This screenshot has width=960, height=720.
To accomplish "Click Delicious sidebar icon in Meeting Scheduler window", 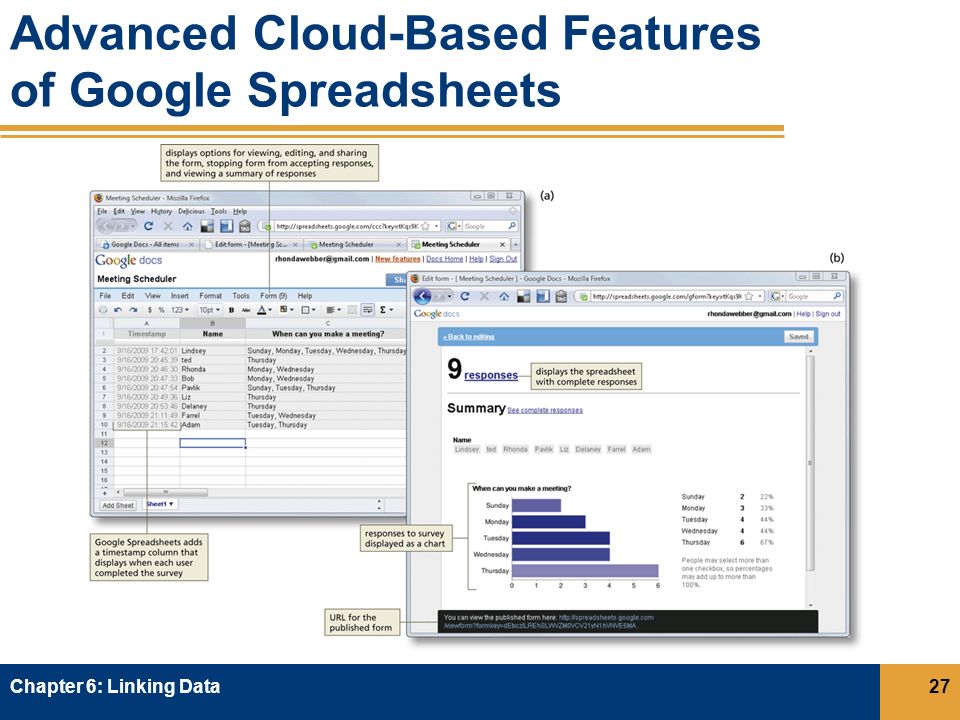I will click(x=227, y=226).
